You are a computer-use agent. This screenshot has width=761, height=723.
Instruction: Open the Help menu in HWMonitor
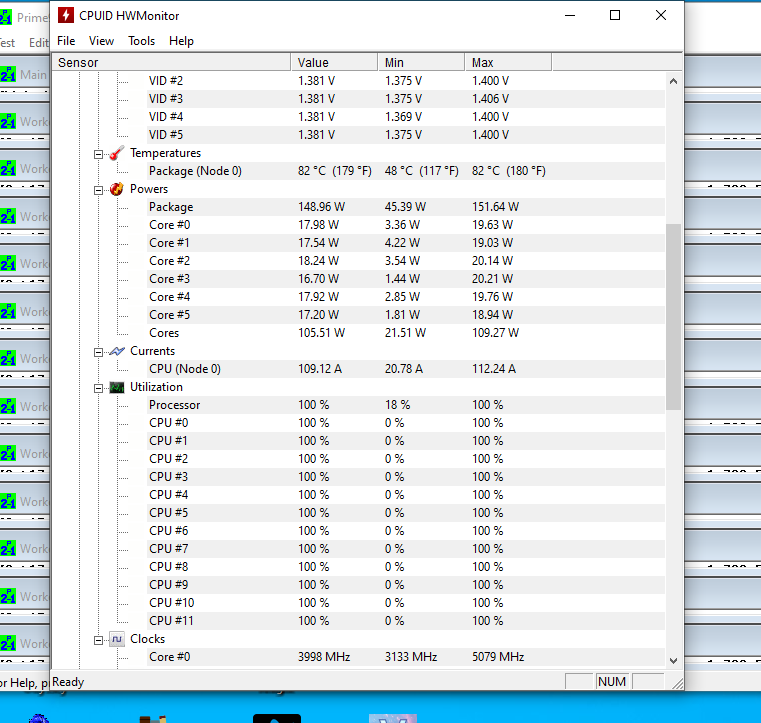pyautogui.click(x=181, y=41)
